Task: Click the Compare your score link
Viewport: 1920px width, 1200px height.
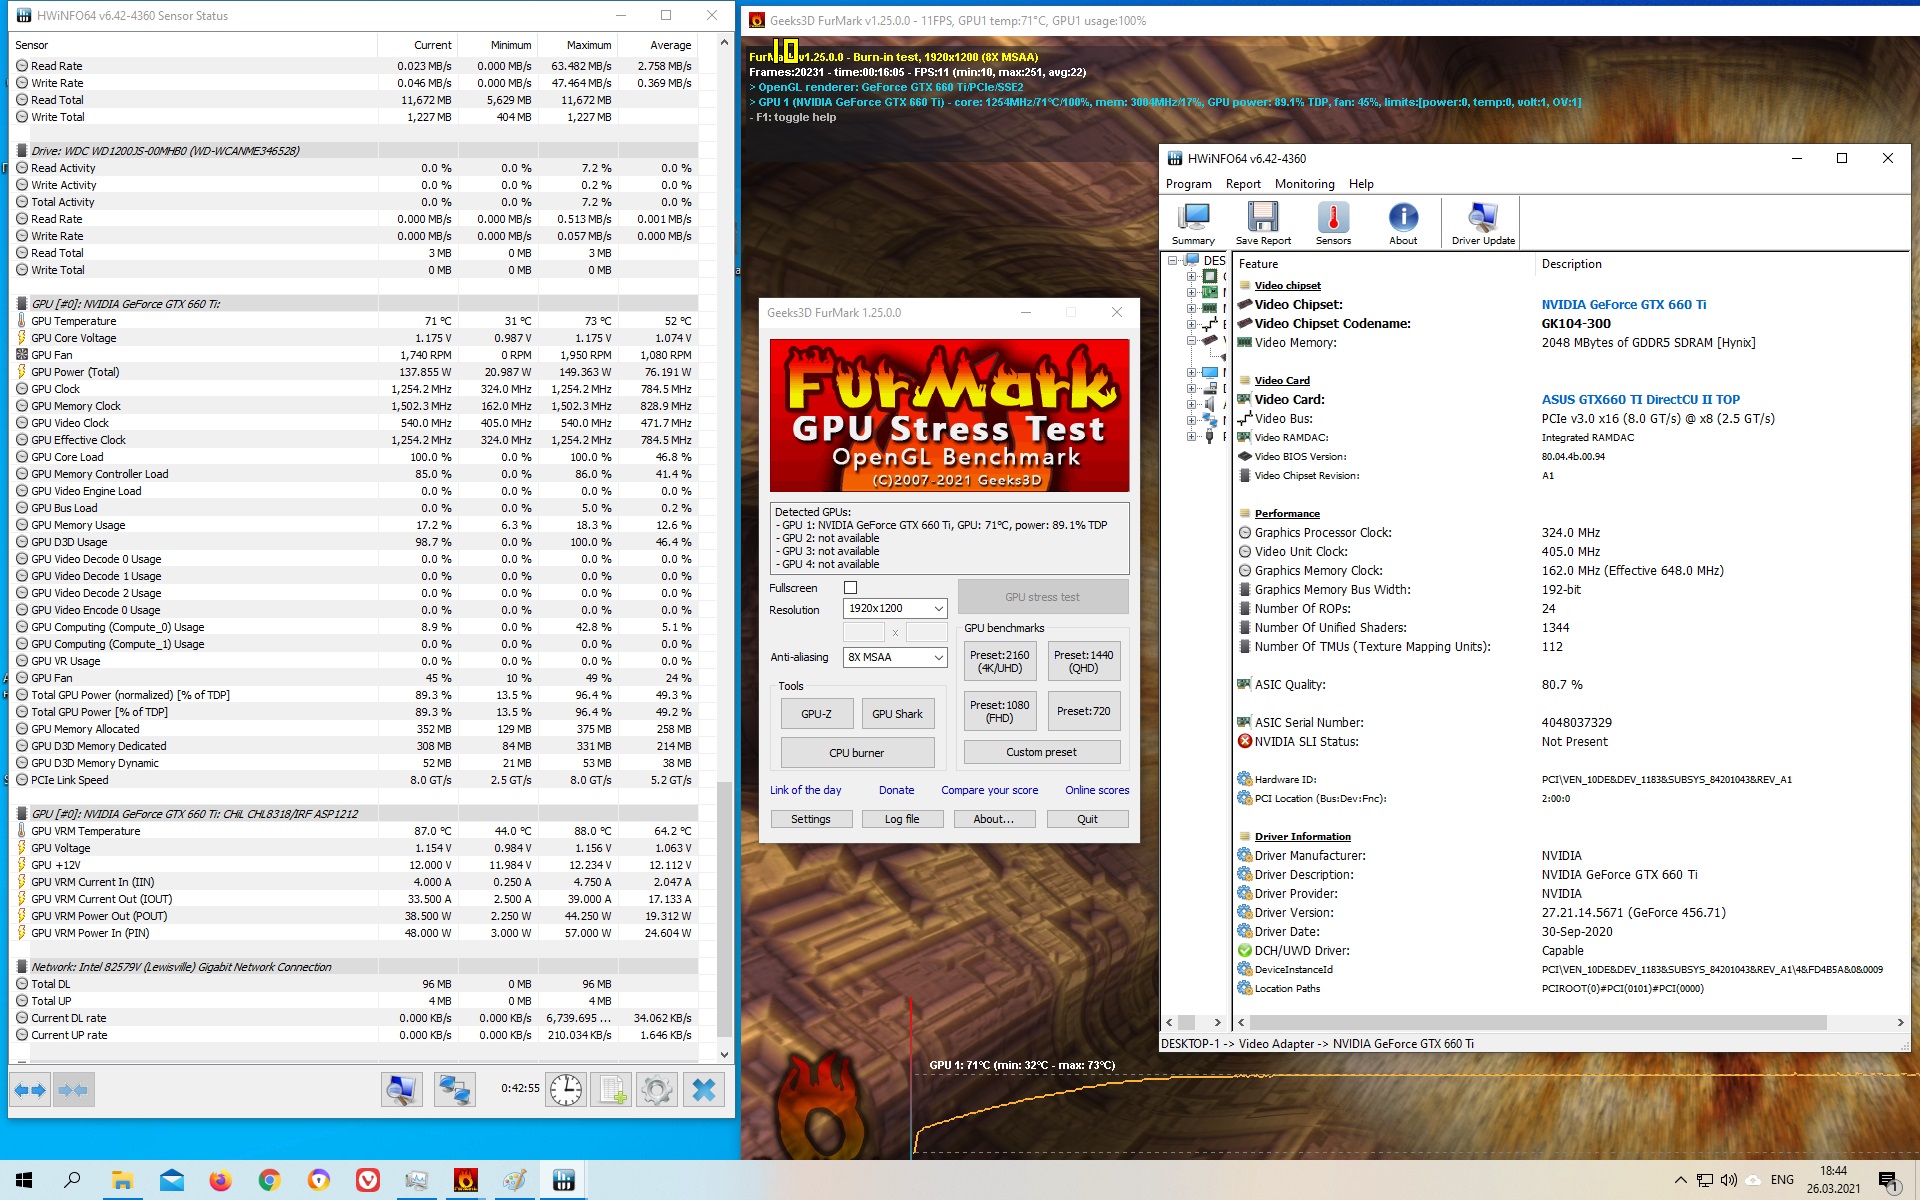Action: 989,791
